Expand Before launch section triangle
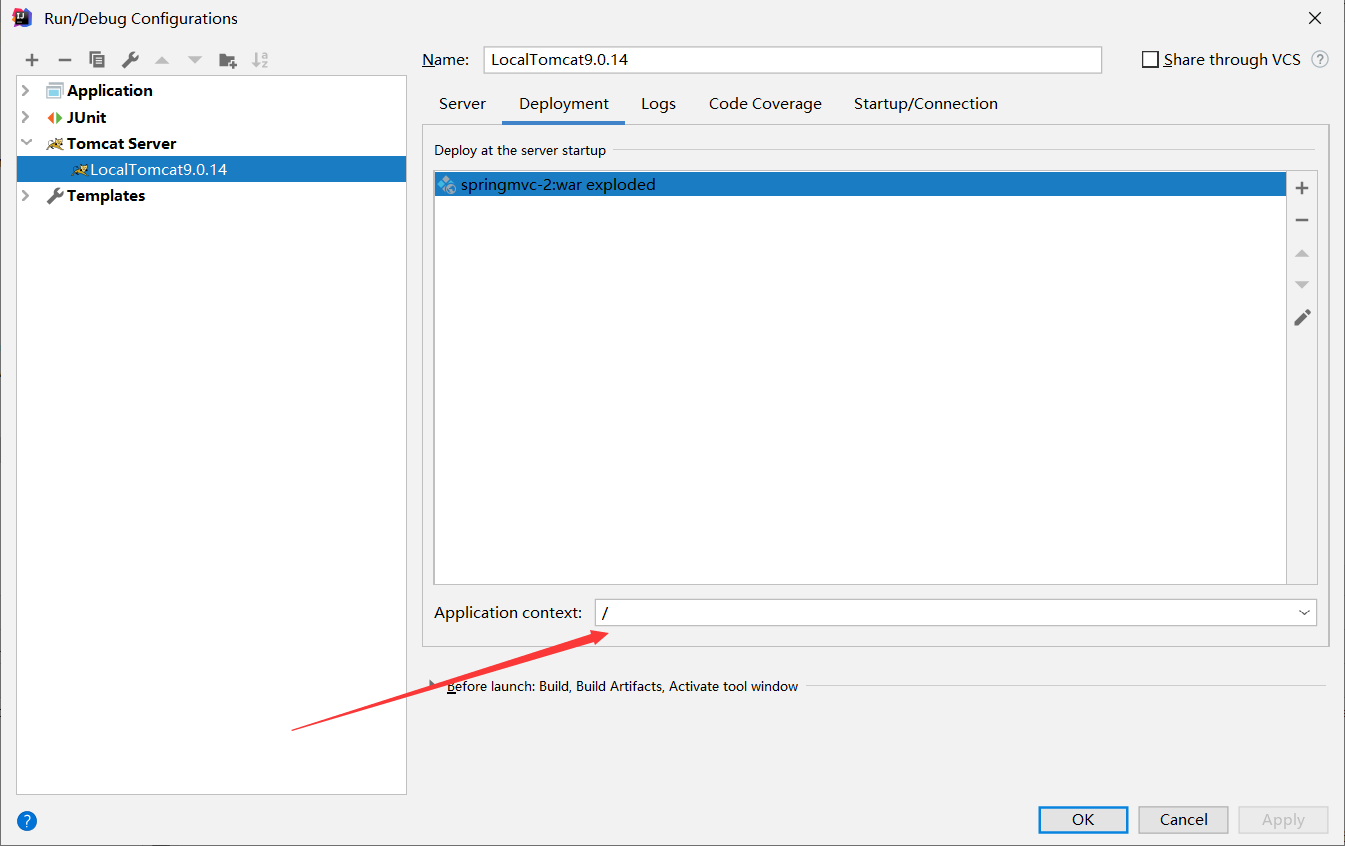 433,686
